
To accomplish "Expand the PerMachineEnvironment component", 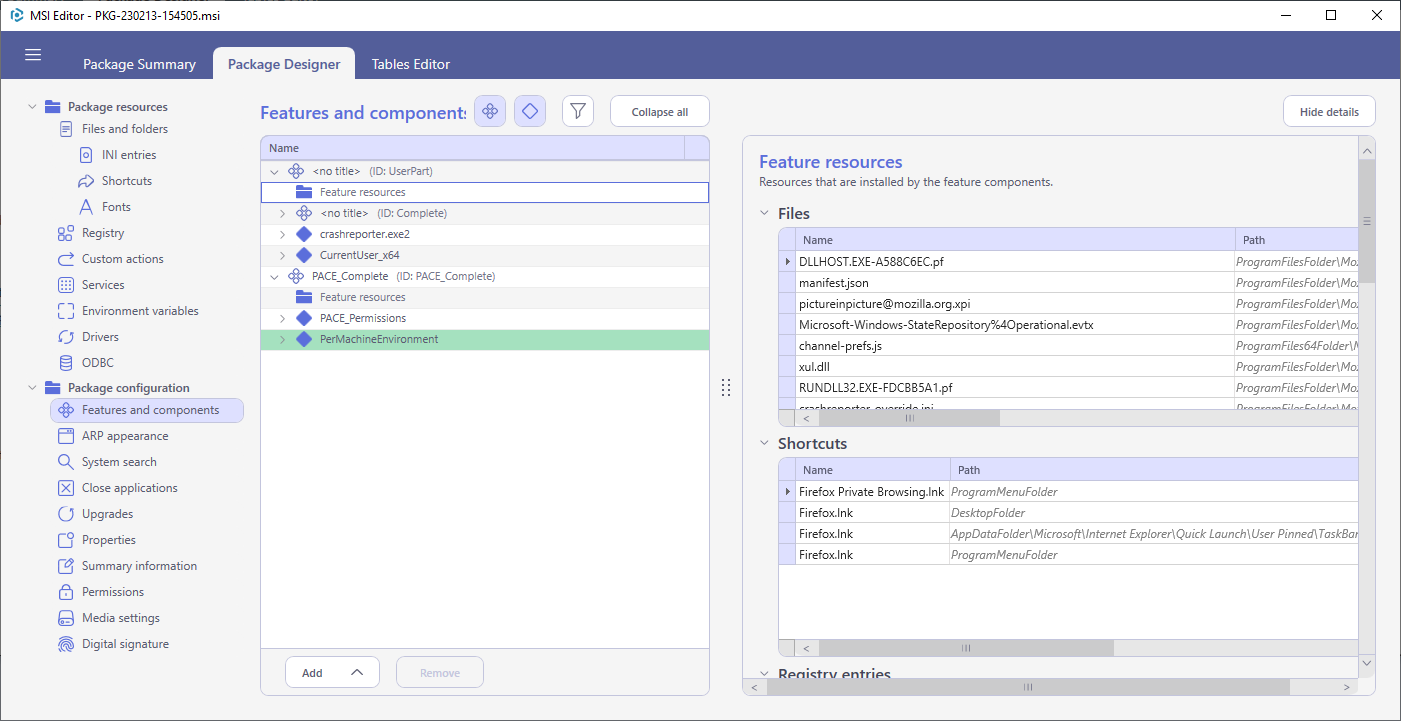I will [282, 339].
